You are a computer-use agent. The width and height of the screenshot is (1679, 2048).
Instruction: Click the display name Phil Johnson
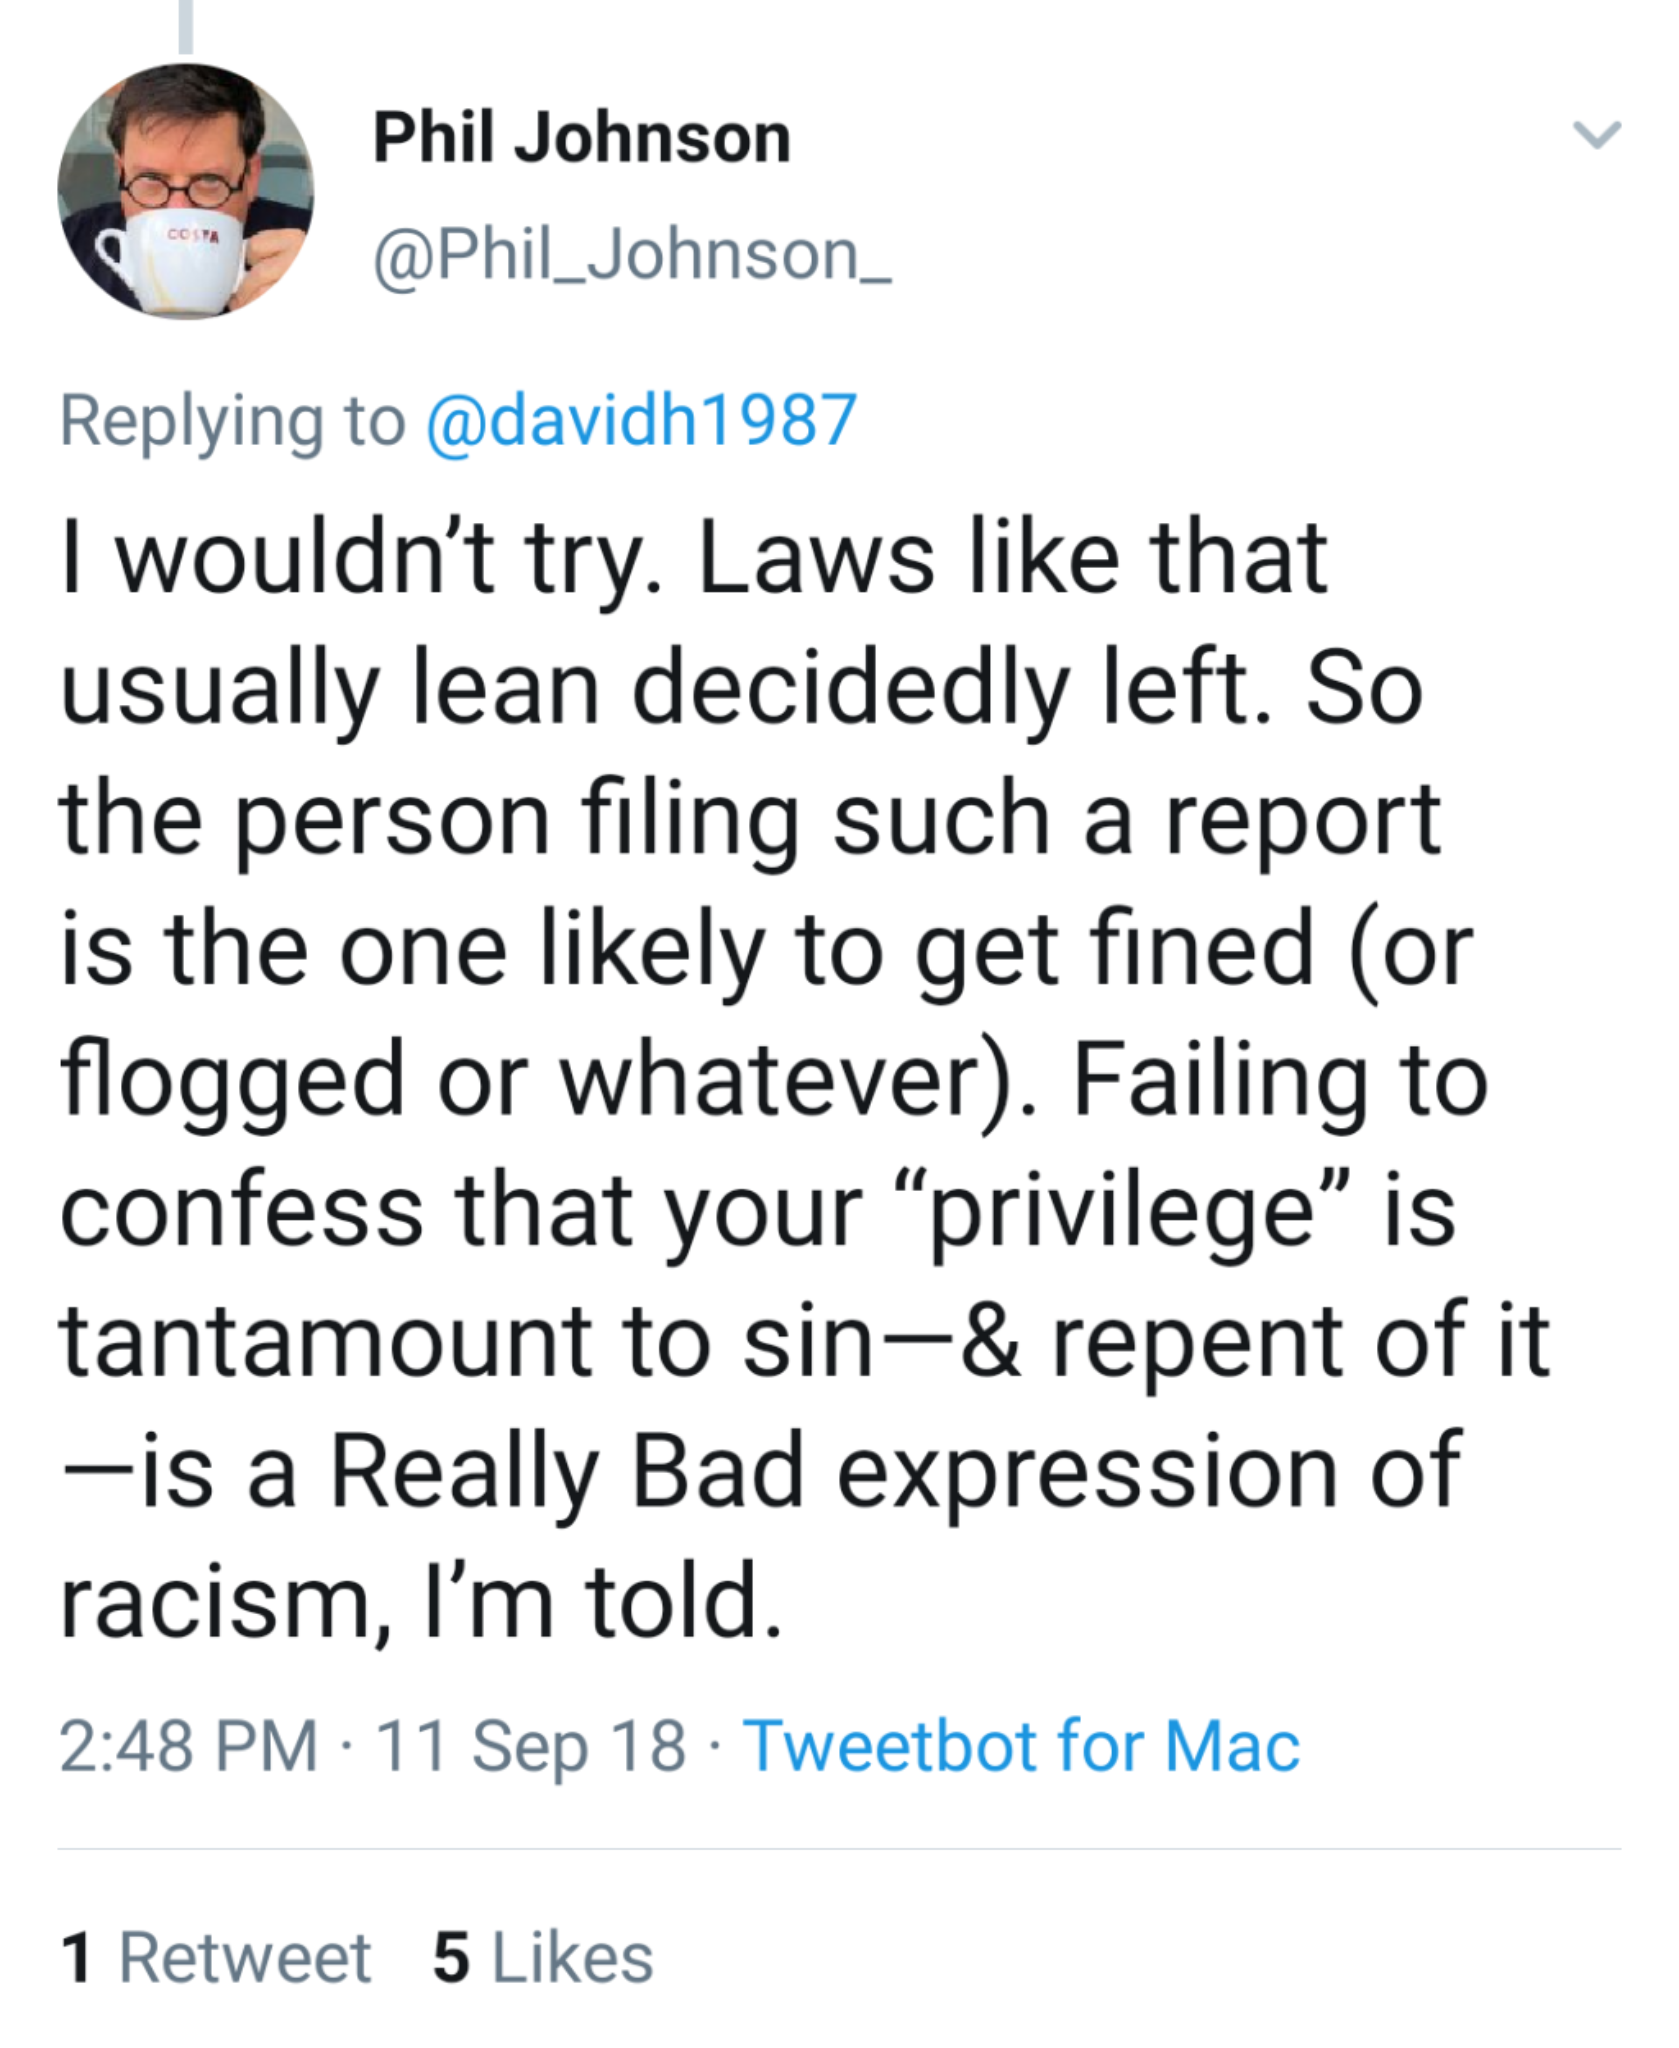point(582,138)
